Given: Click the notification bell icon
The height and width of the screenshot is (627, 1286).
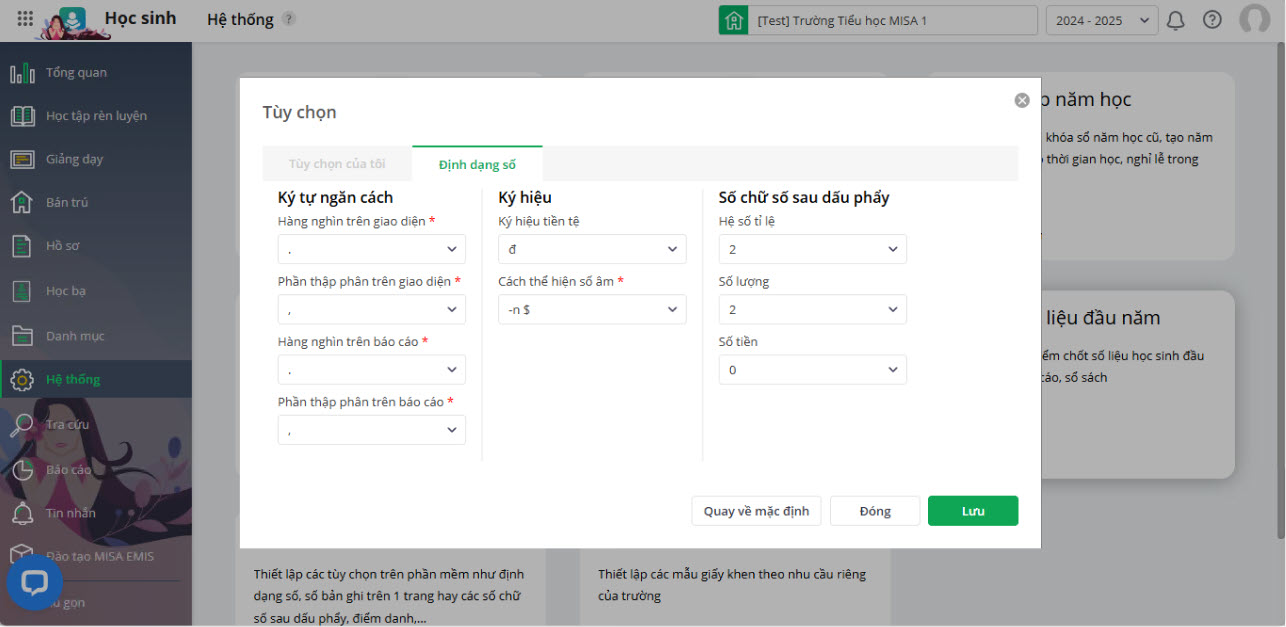Looking at the screenshot, I should [1176, 20].
